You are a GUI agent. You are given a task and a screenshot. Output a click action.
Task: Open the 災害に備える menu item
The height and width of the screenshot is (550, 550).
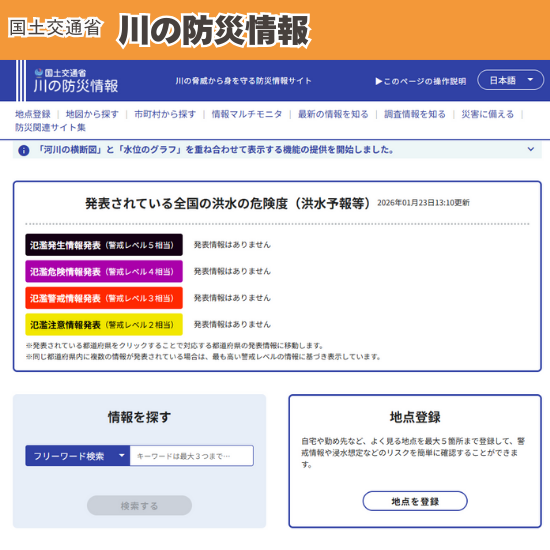488,114
